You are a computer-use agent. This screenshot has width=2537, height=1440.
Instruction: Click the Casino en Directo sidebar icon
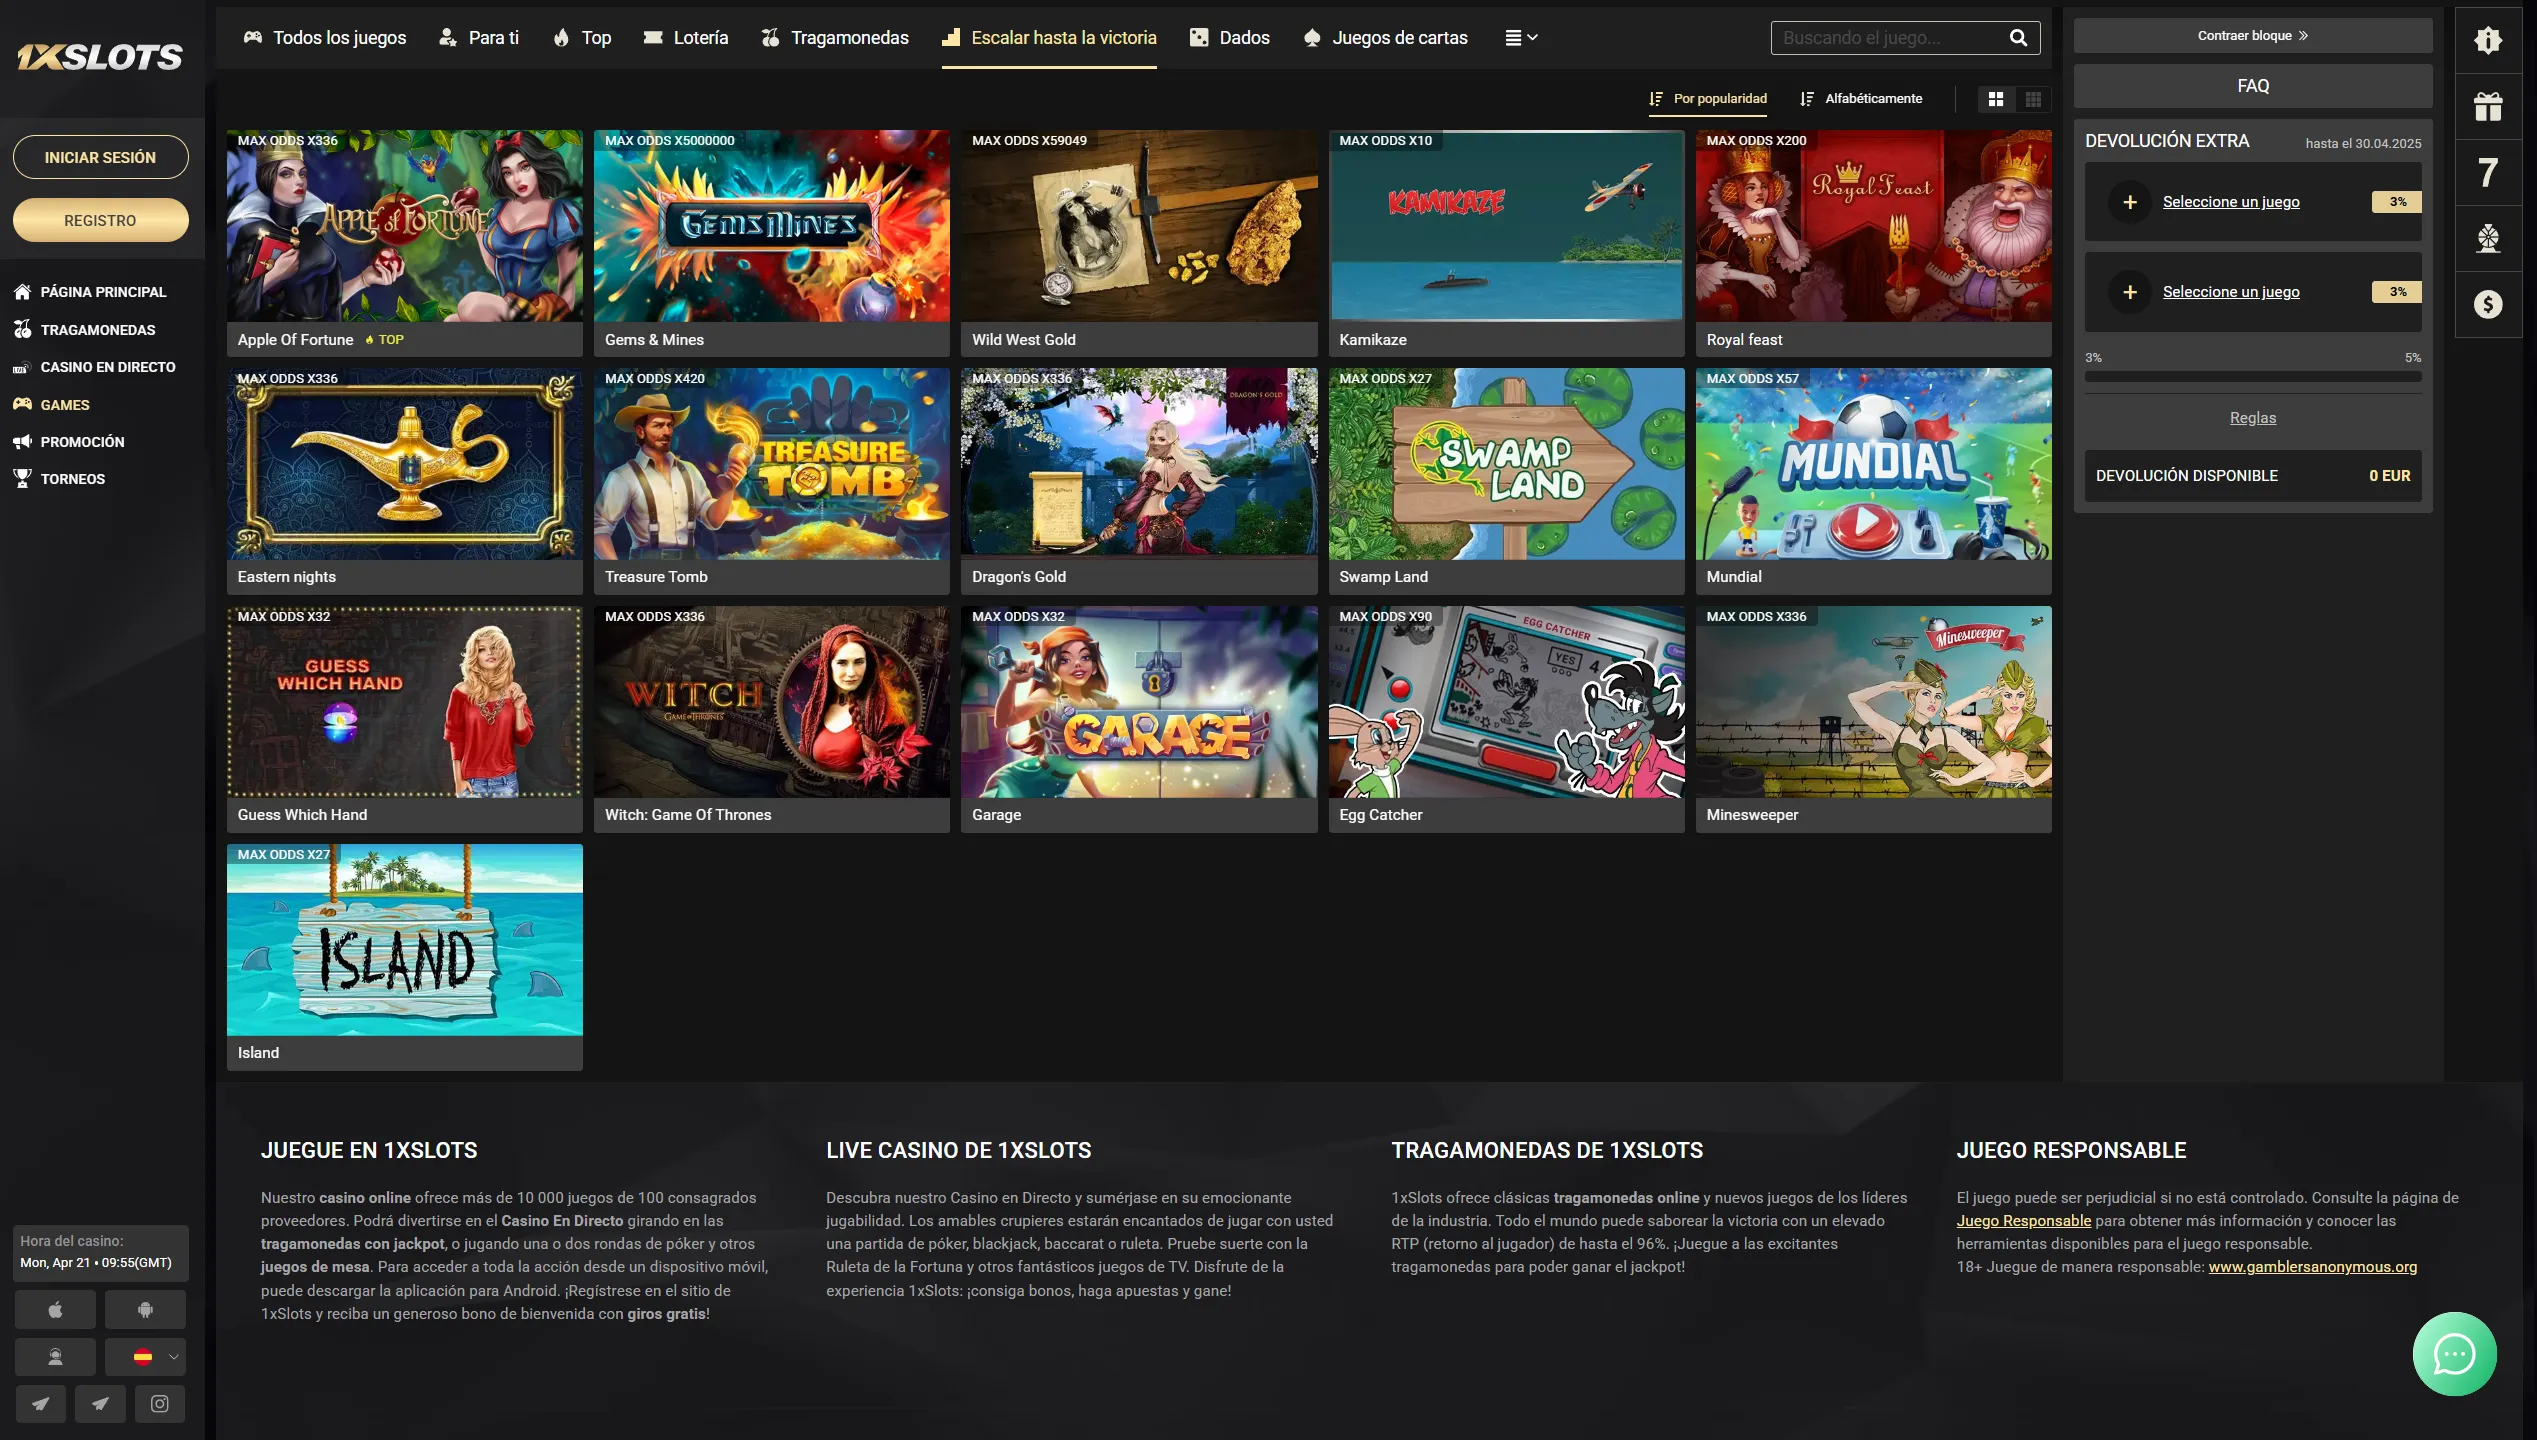22,367
